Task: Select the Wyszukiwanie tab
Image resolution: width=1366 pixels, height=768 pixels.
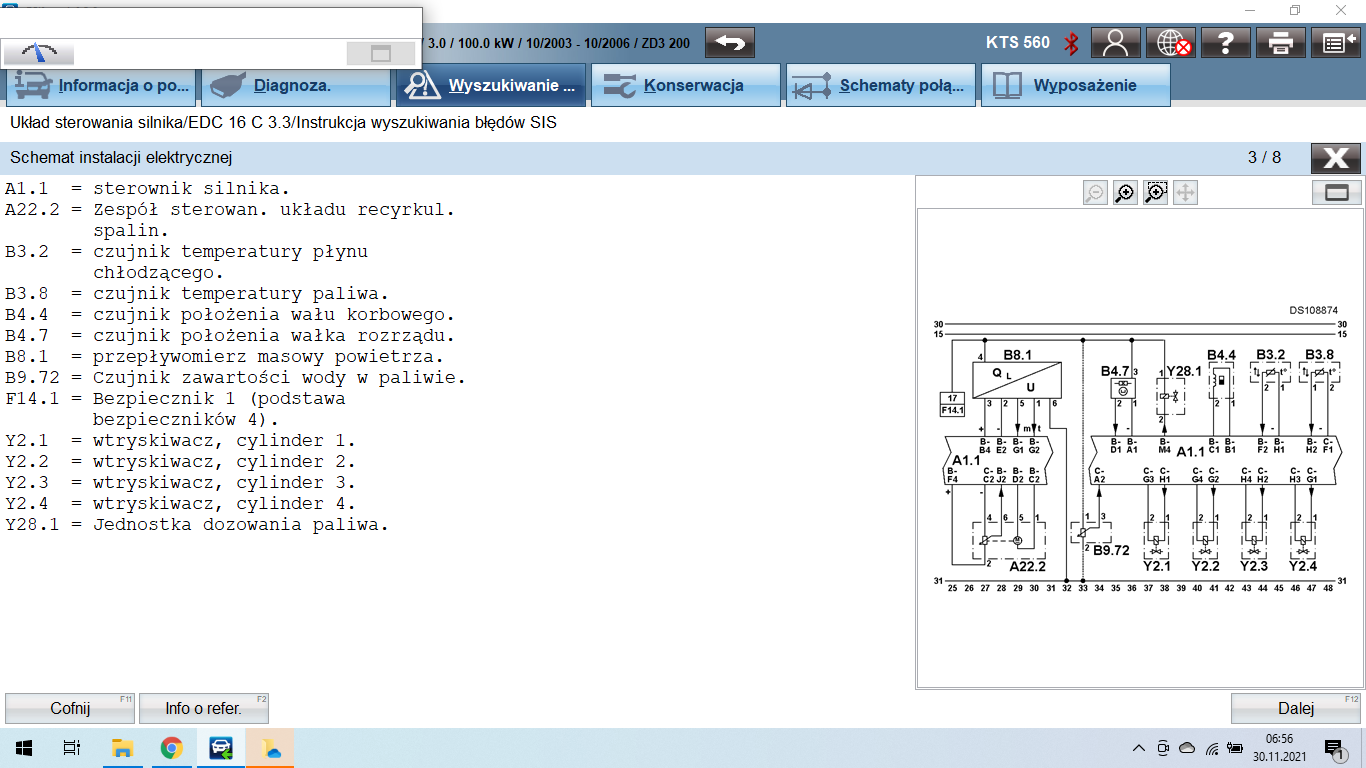Action: (491, 85)
